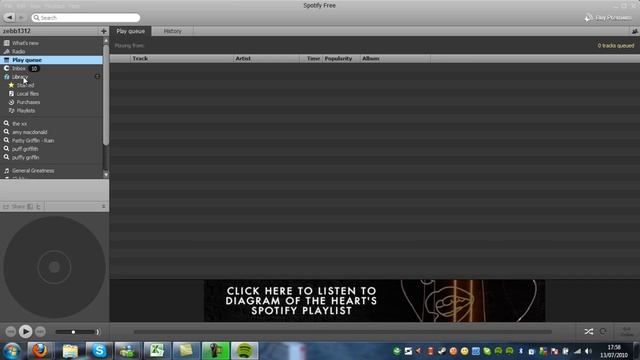Screen dimensions: 640x360
Task: Switch to the Play queue tab
Action: click(131, 31)
